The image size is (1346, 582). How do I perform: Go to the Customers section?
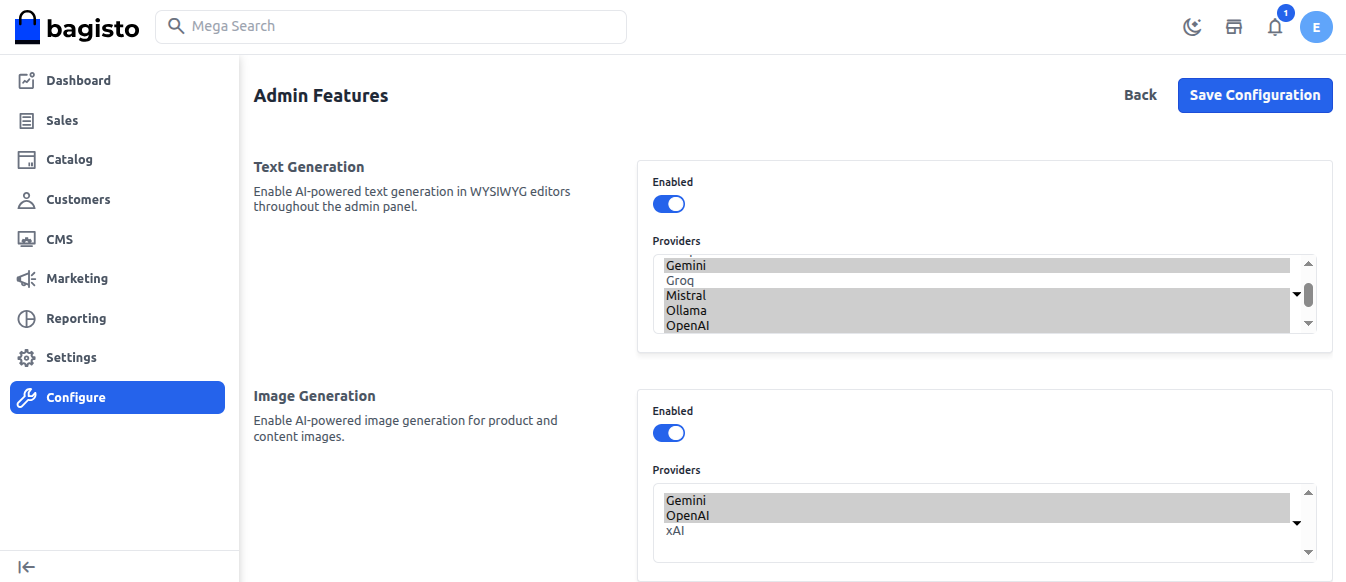coord(78,200)
